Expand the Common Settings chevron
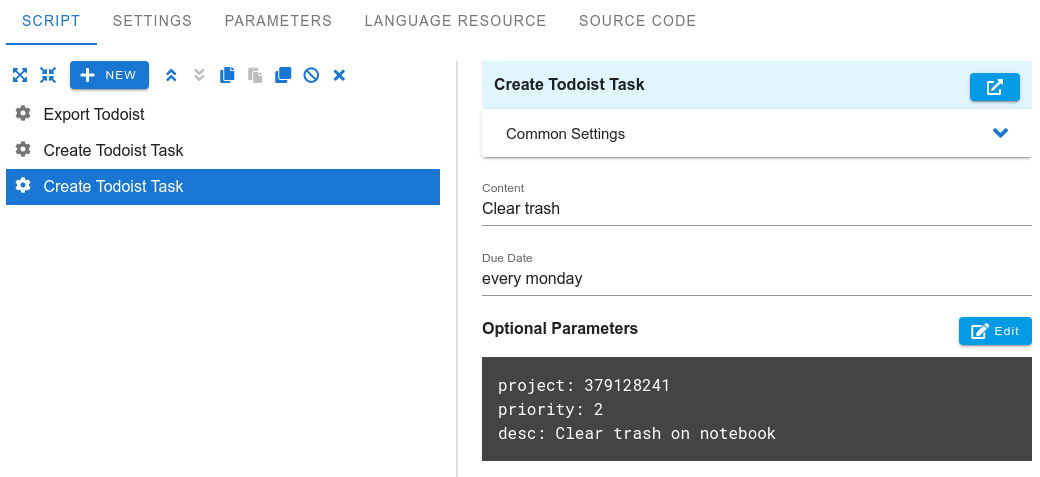The height and width of the screenshot is (477, 1040). tap(1000, 133)
